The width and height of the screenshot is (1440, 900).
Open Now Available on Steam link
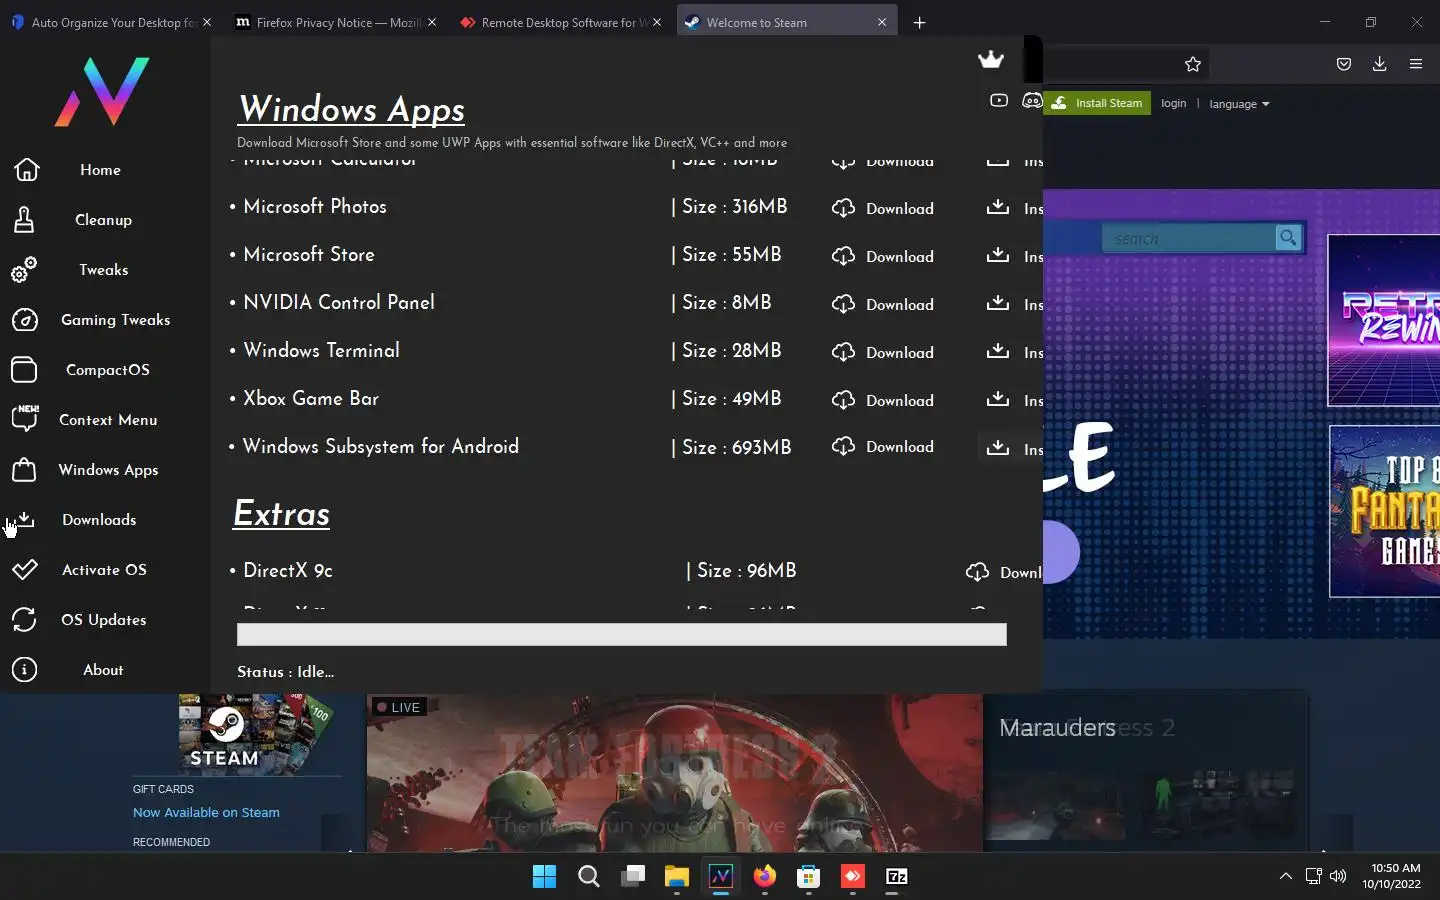coord(206,813)
